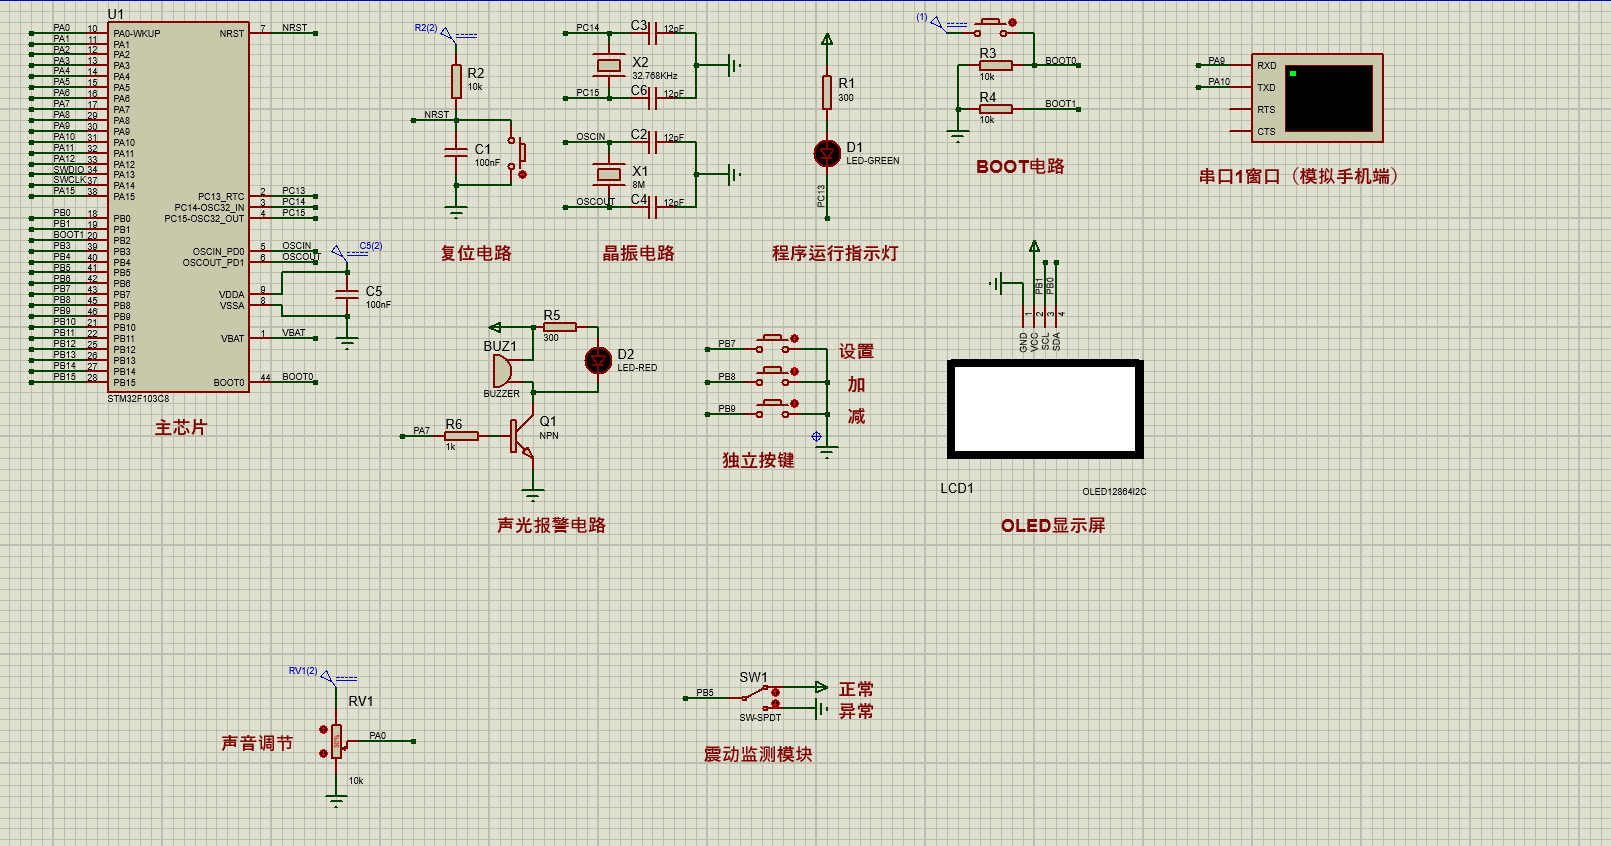This screenshot has width=1611, height=846.
Task: Click the BOOT电路 label
Action: (x=1020, y=166)
